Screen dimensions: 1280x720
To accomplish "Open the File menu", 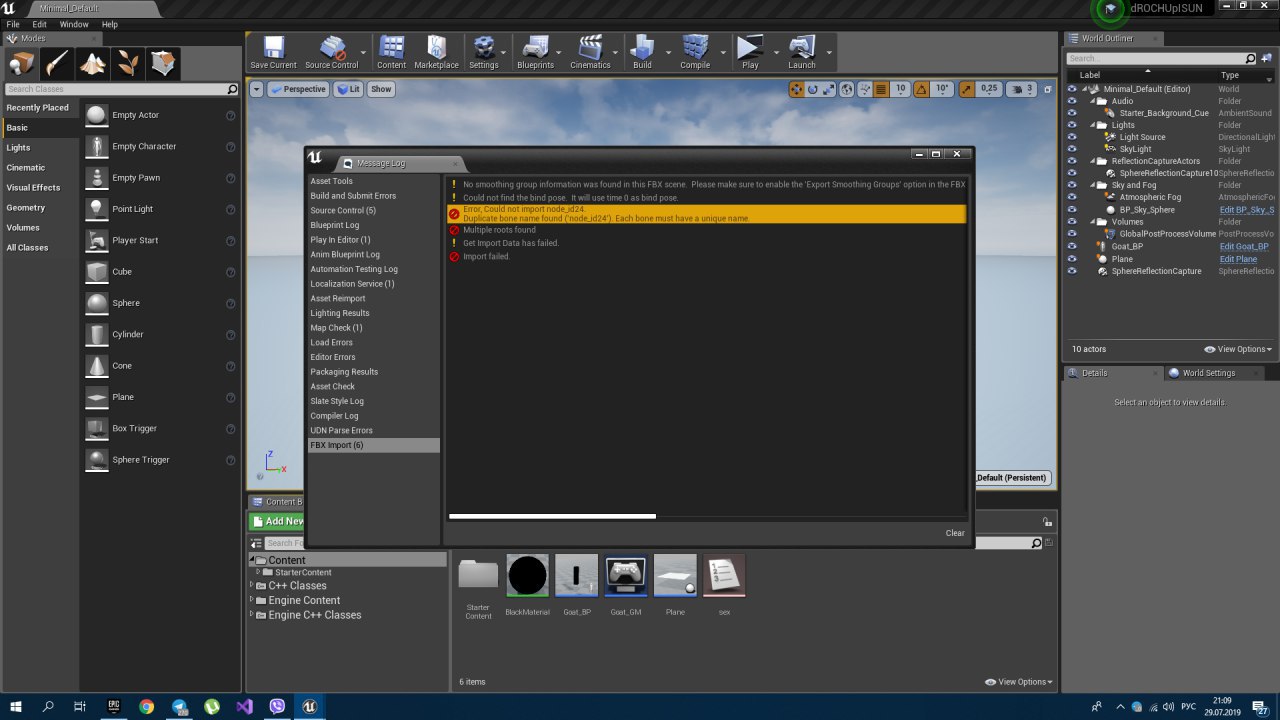I will pyautogui.click(x=13, y=24).
